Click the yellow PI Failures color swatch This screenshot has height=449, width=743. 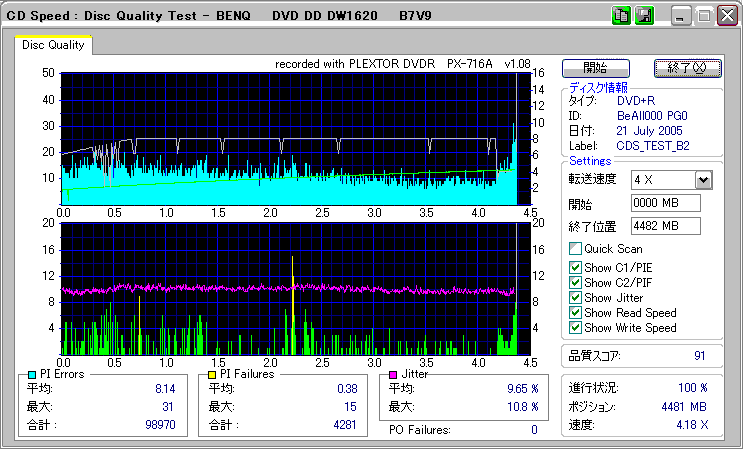tap(211, 374)
